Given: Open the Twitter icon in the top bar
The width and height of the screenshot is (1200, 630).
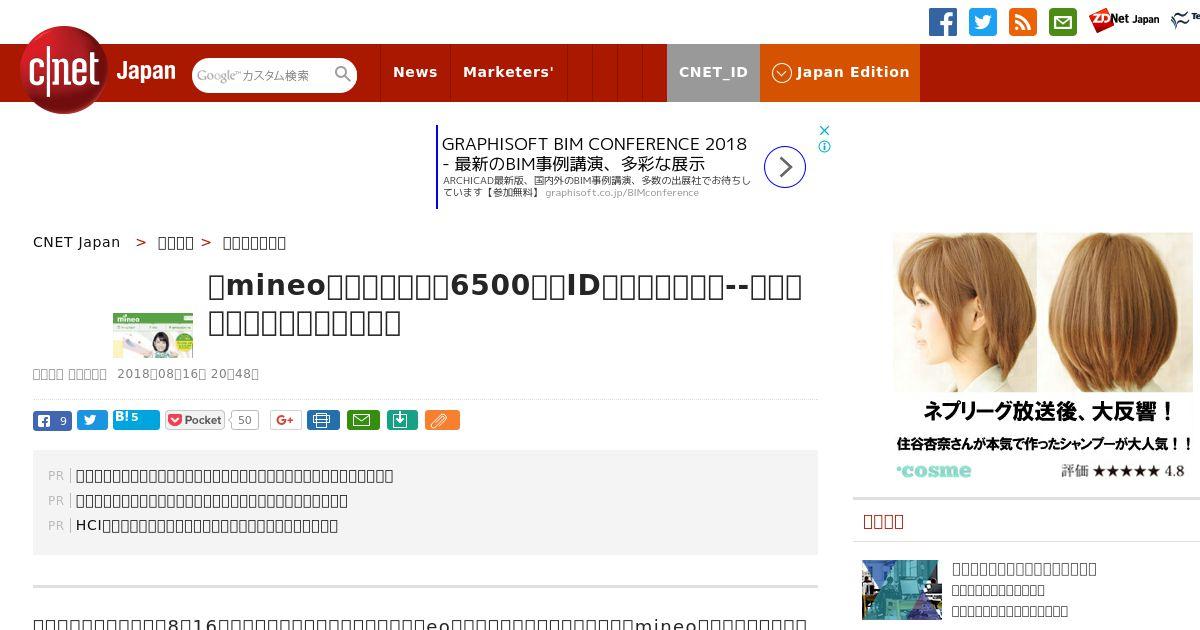Looking at the screenshot, I should point(983,22).
